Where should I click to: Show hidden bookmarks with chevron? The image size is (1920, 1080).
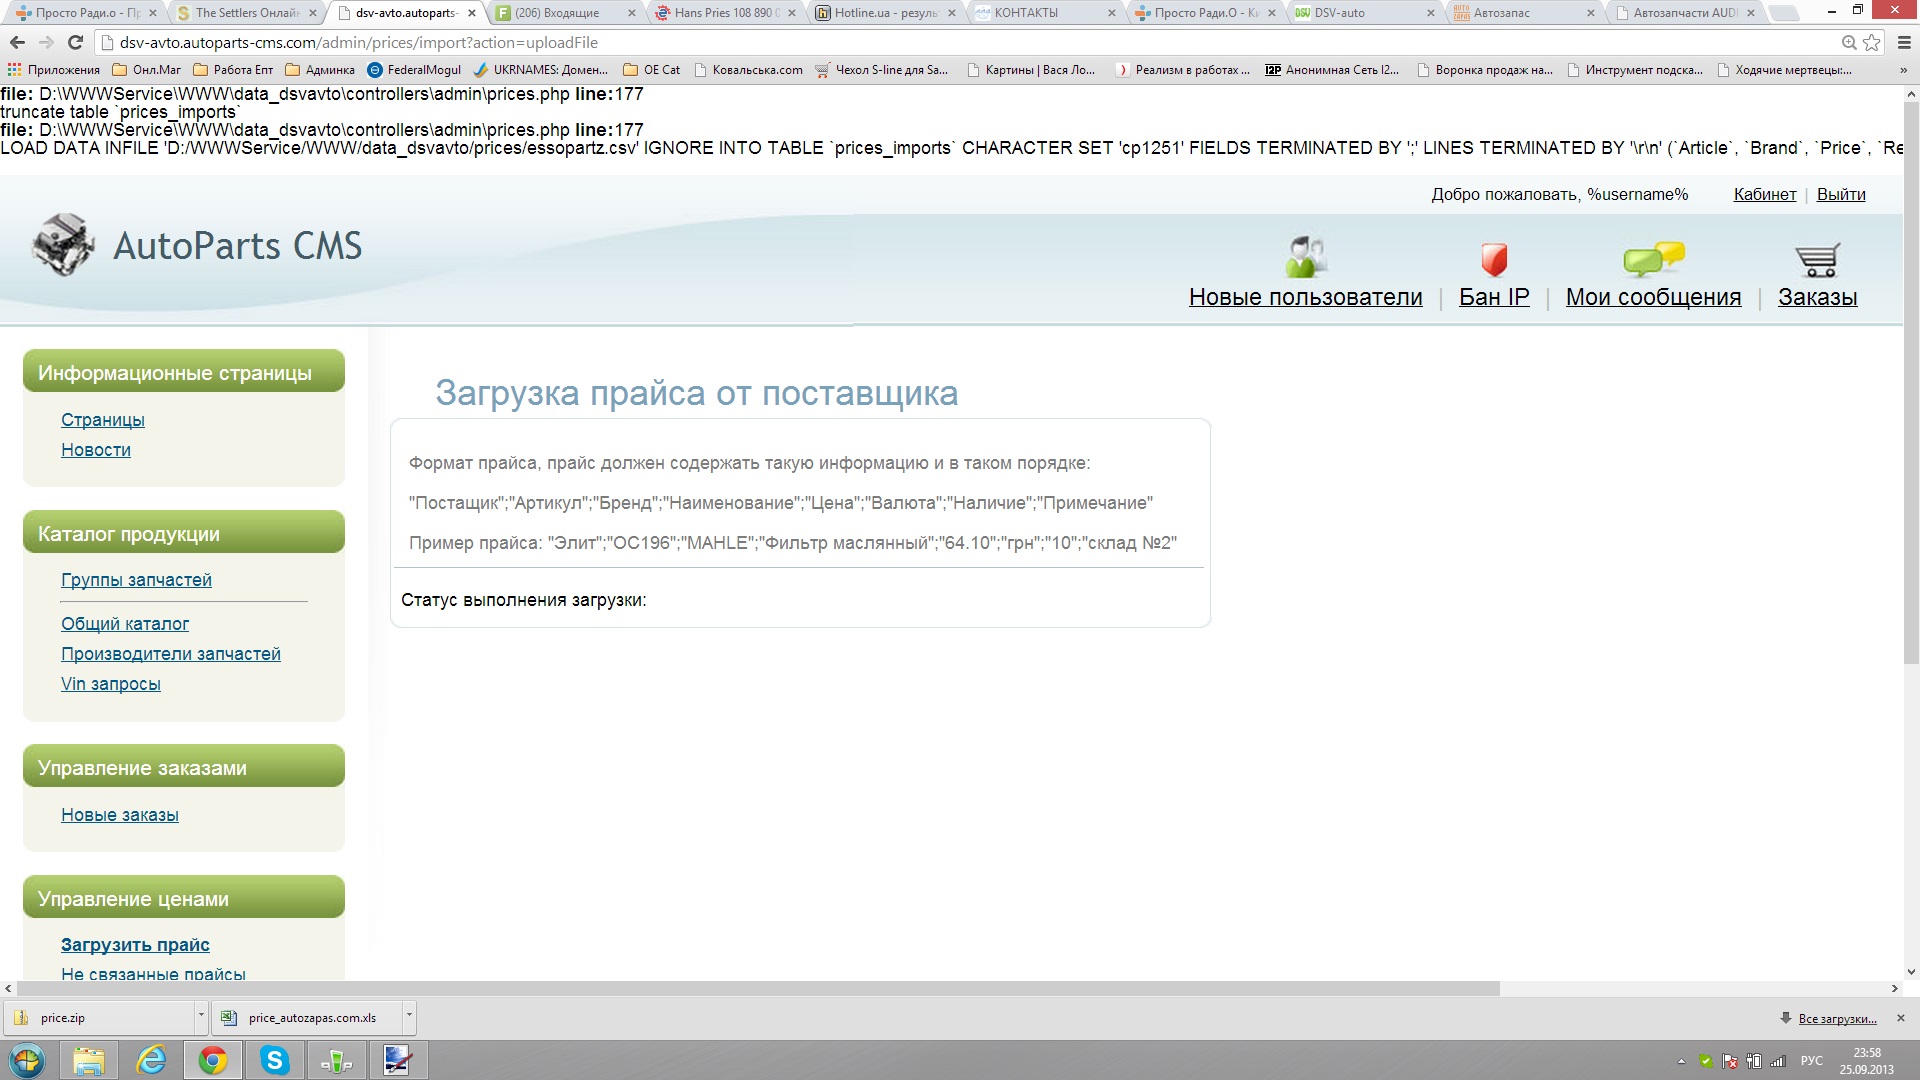tap(1903, 70)
